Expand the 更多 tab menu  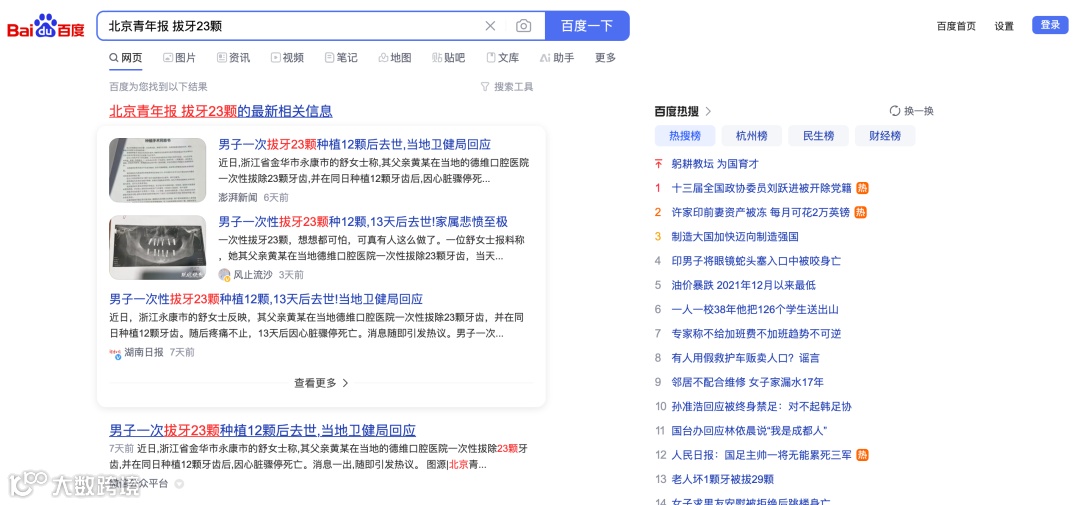(605, 58)
